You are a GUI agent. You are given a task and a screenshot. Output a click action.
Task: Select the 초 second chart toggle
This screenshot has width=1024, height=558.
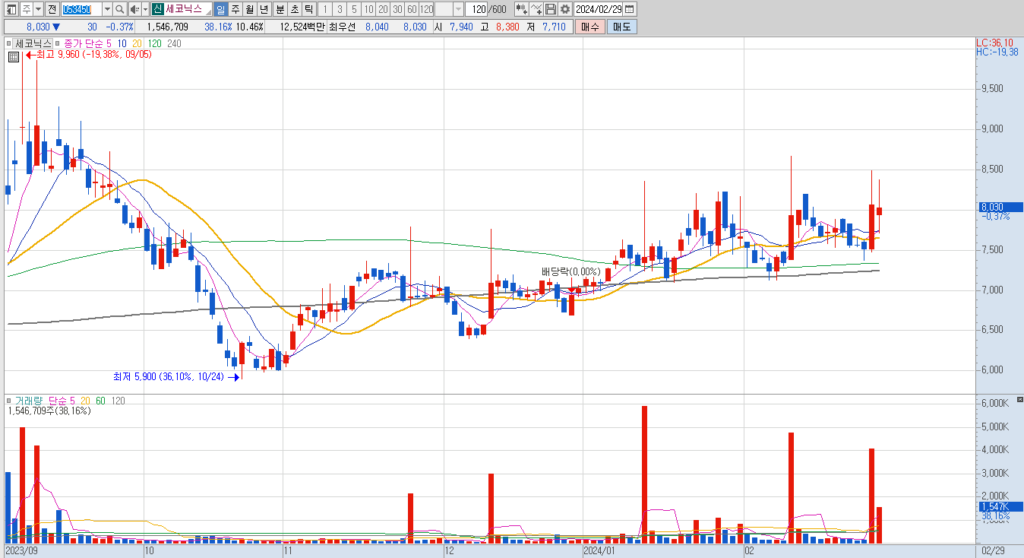tap(294, 9)
